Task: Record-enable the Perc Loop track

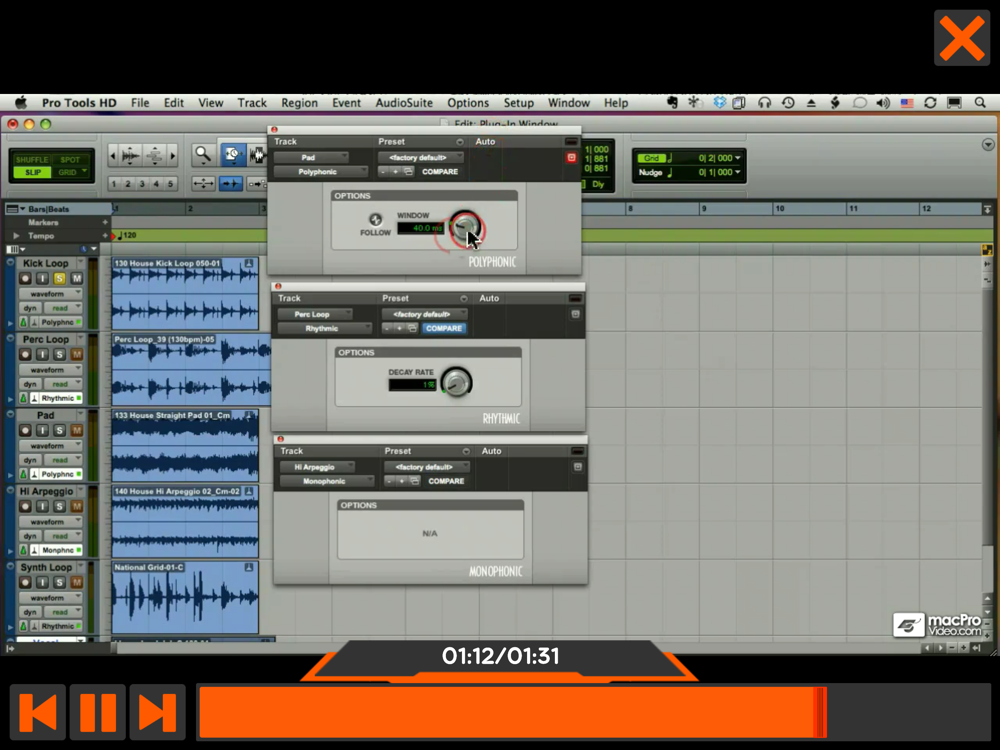Action: (x=25, y=355)
